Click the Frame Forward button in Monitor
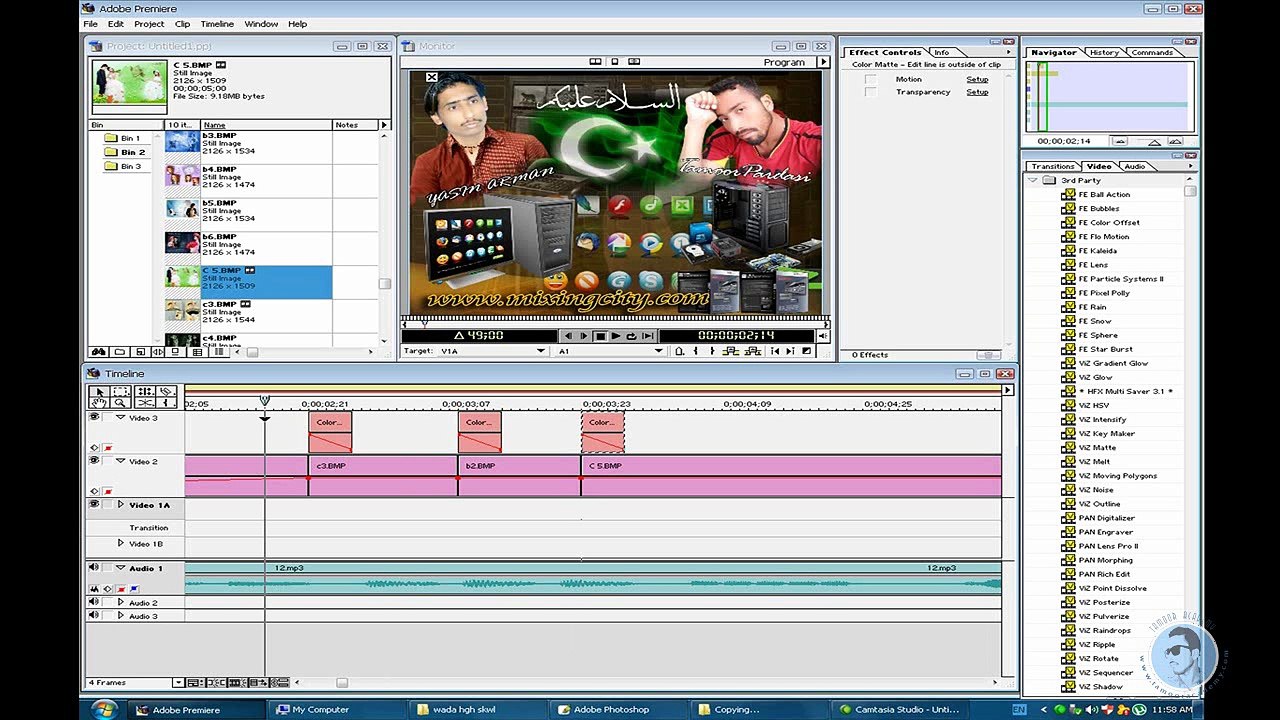The image size is (1280, 720). 584,336
